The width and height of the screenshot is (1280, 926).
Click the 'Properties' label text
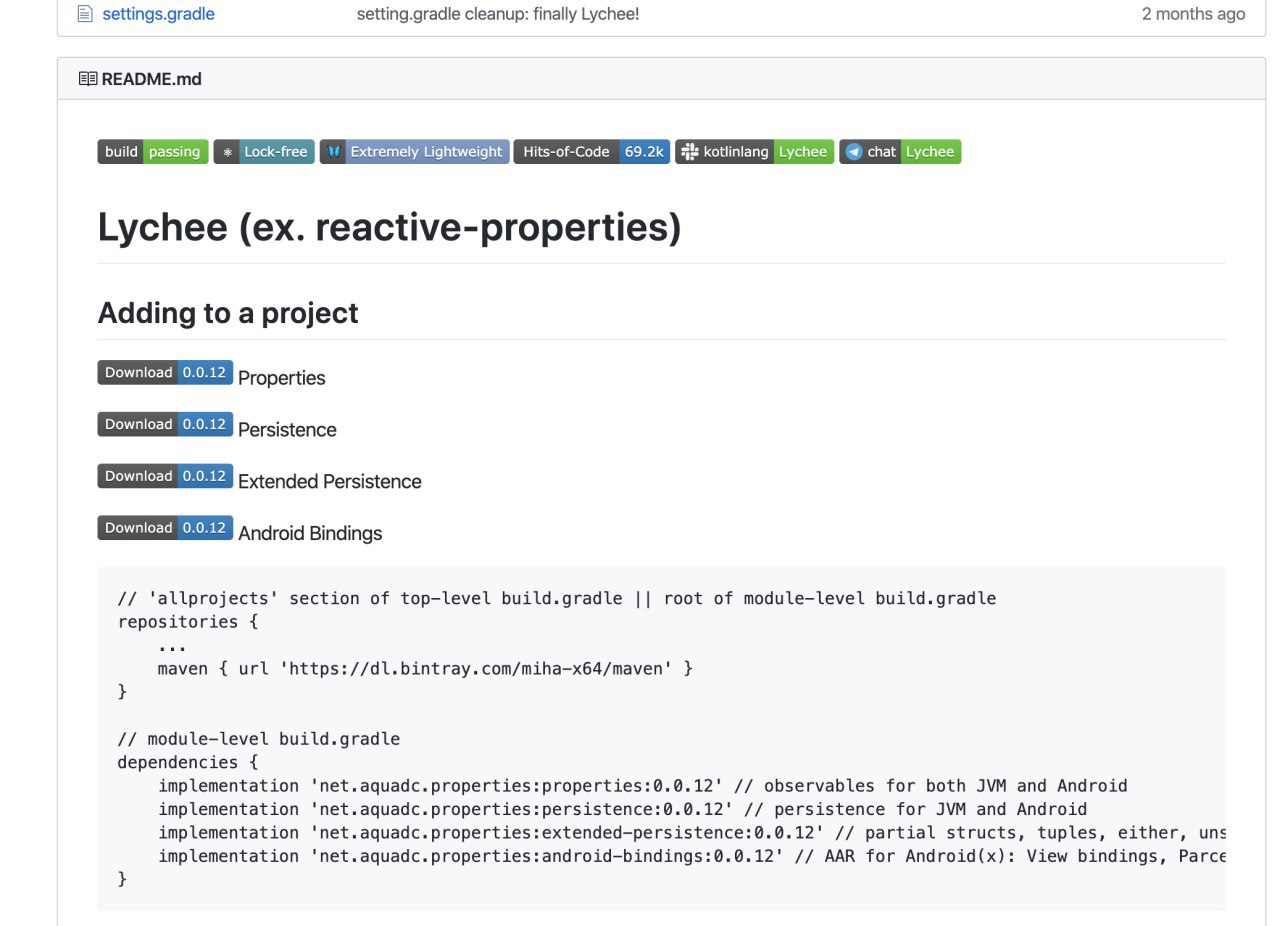[x=281, y=378]
